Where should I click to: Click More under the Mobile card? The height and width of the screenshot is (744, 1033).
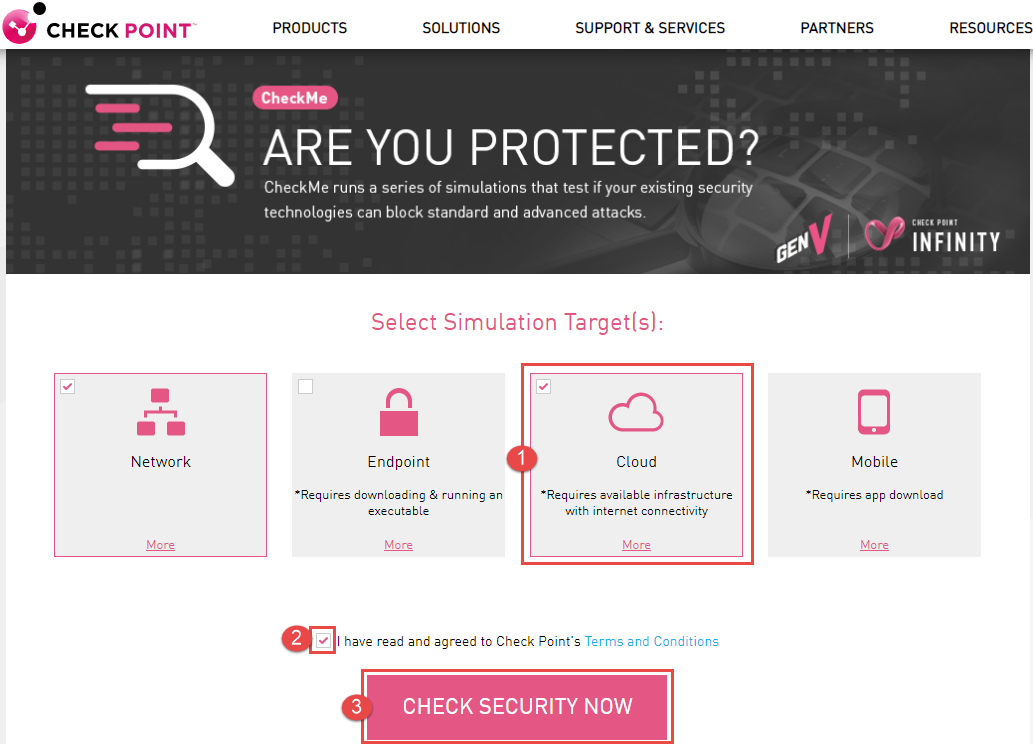[x=874, y=545]
